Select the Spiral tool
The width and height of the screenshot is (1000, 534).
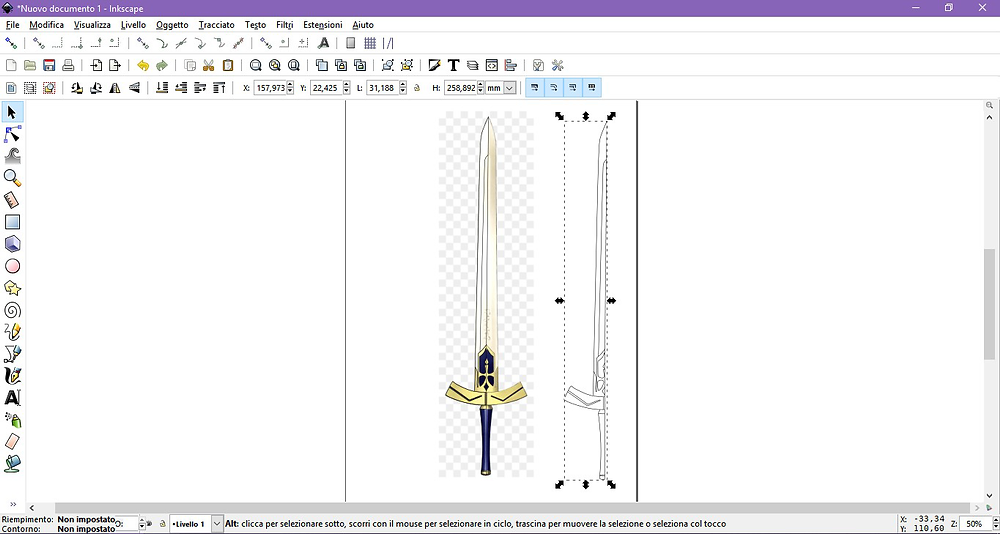(12, 310)
